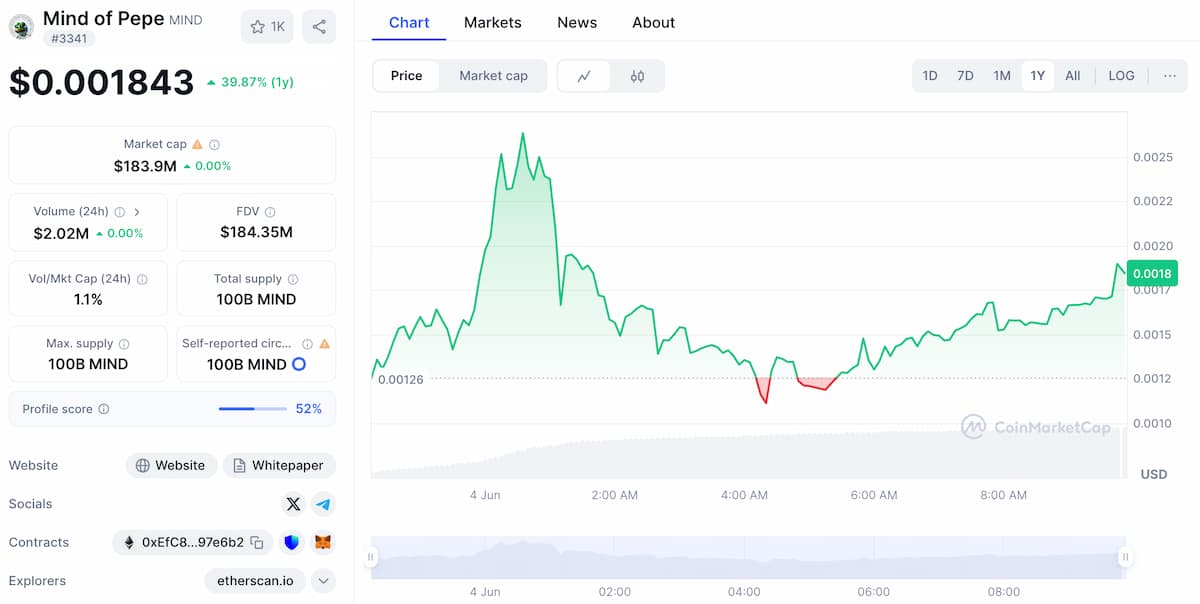Expand Volume (24h) details arrow
This screenshot has height=604, width=1200.
tap(137, 212)
